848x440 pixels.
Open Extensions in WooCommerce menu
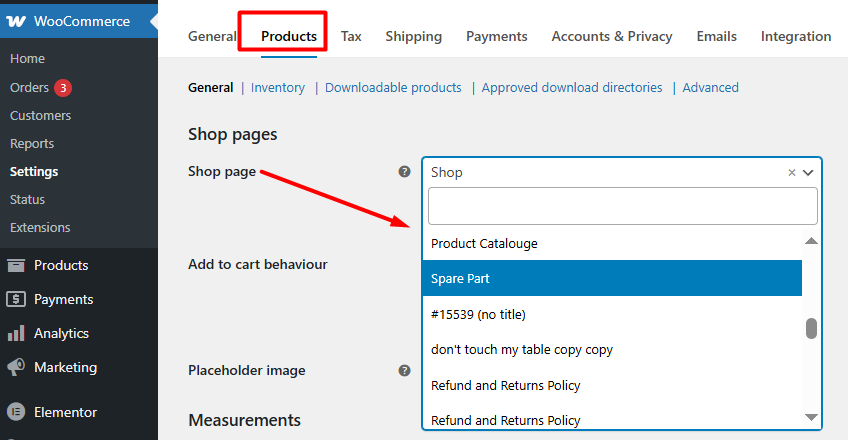[40, 228]
